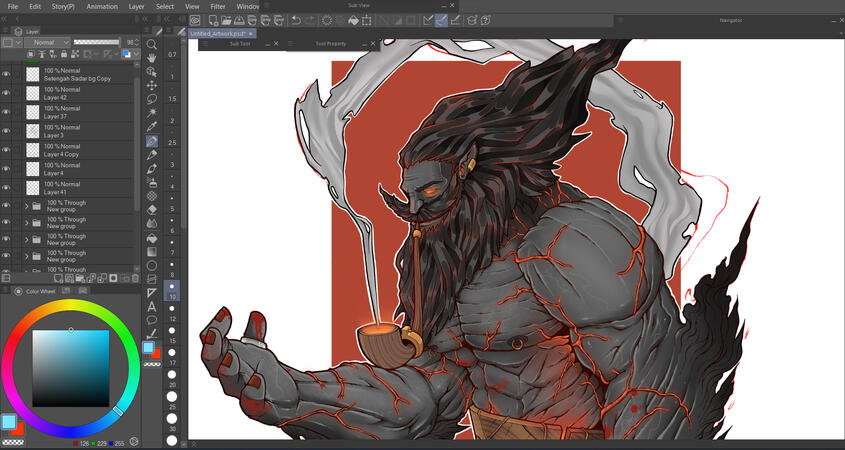Image resolution: width=845 pixels, height=450 pixels.
Task: Select the Eyedropper tool
Action: (x=151, y=127)
